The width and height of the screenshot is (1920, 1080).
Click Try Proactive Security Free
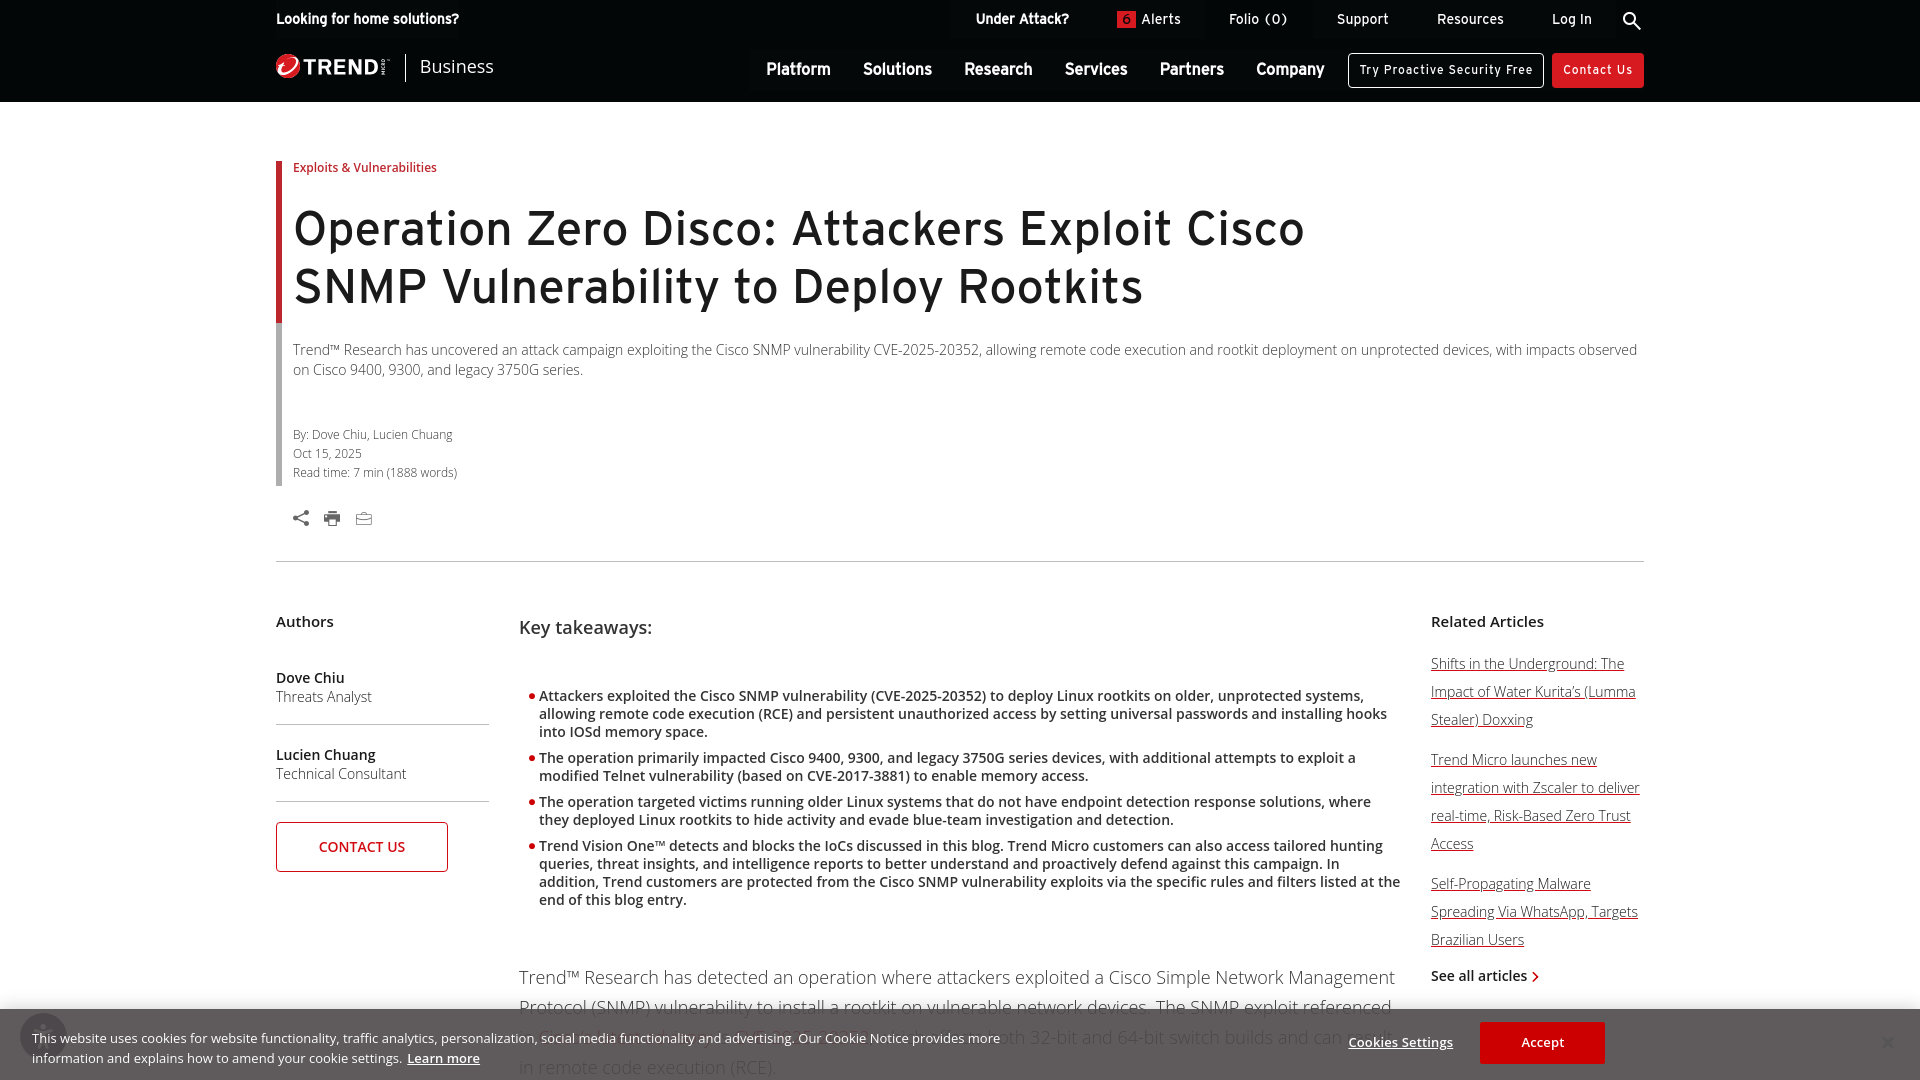click(x=1445, y=70)
